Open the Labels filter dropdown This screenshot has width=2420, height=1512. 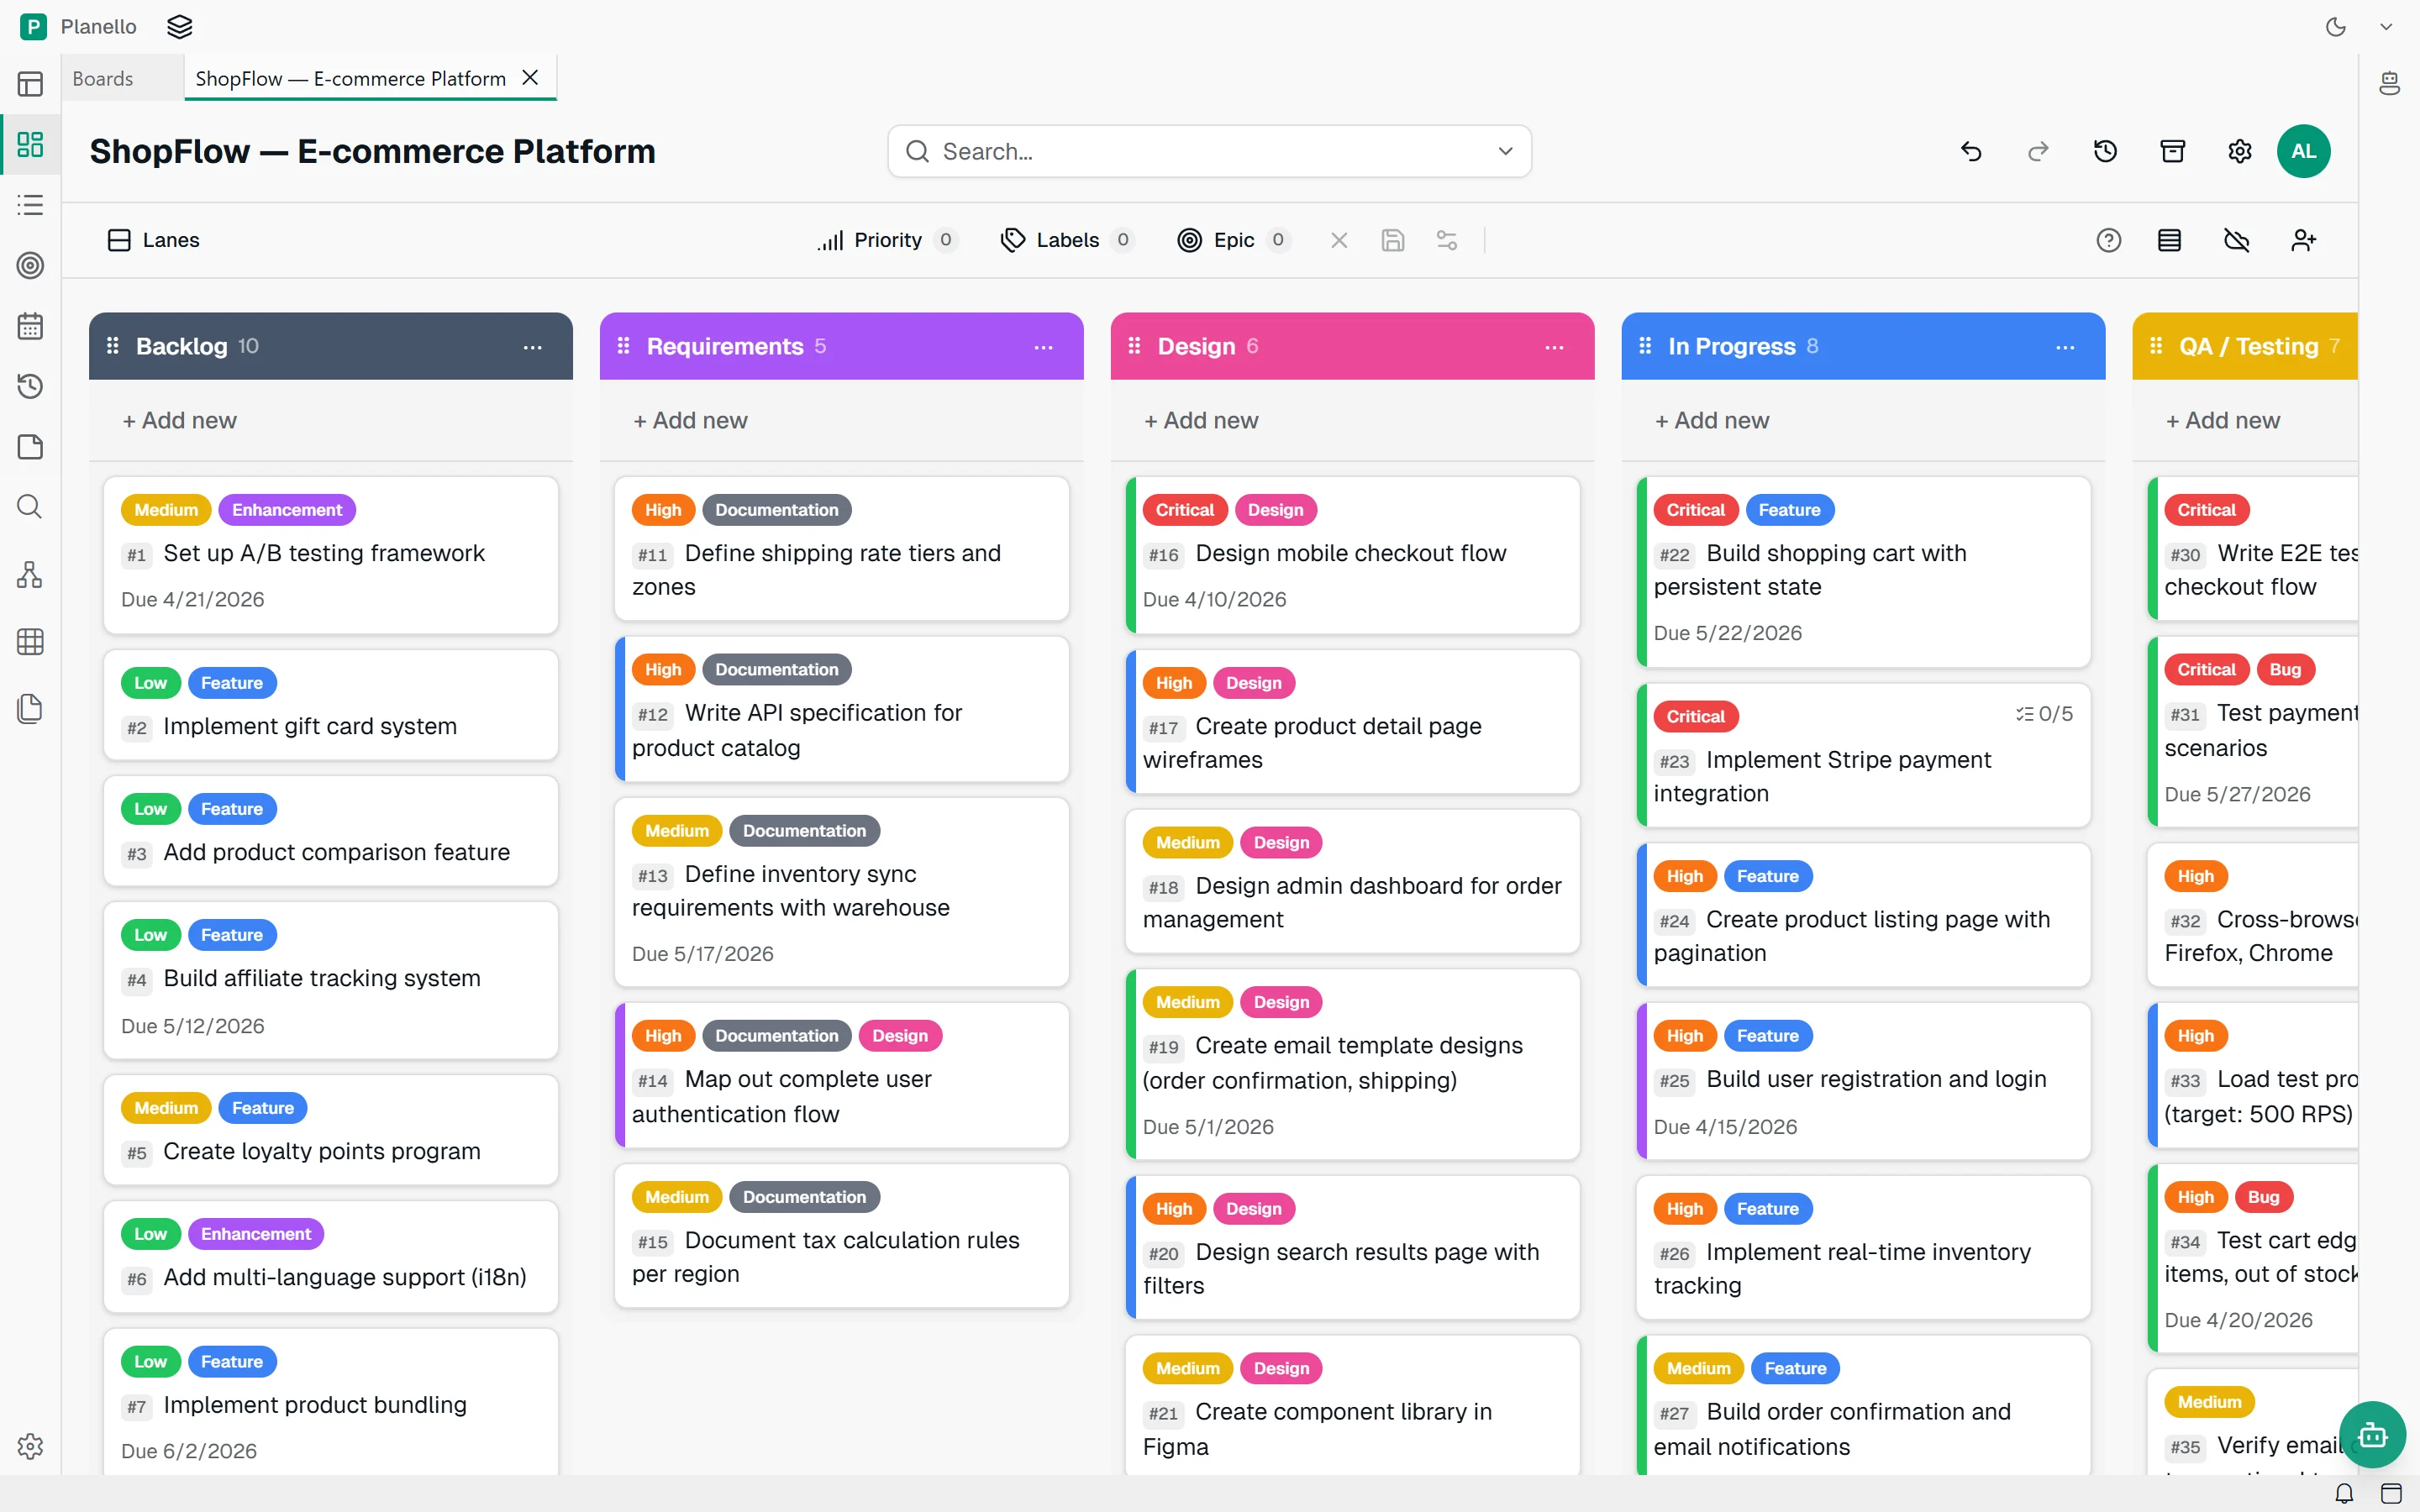coord(1067,240)
